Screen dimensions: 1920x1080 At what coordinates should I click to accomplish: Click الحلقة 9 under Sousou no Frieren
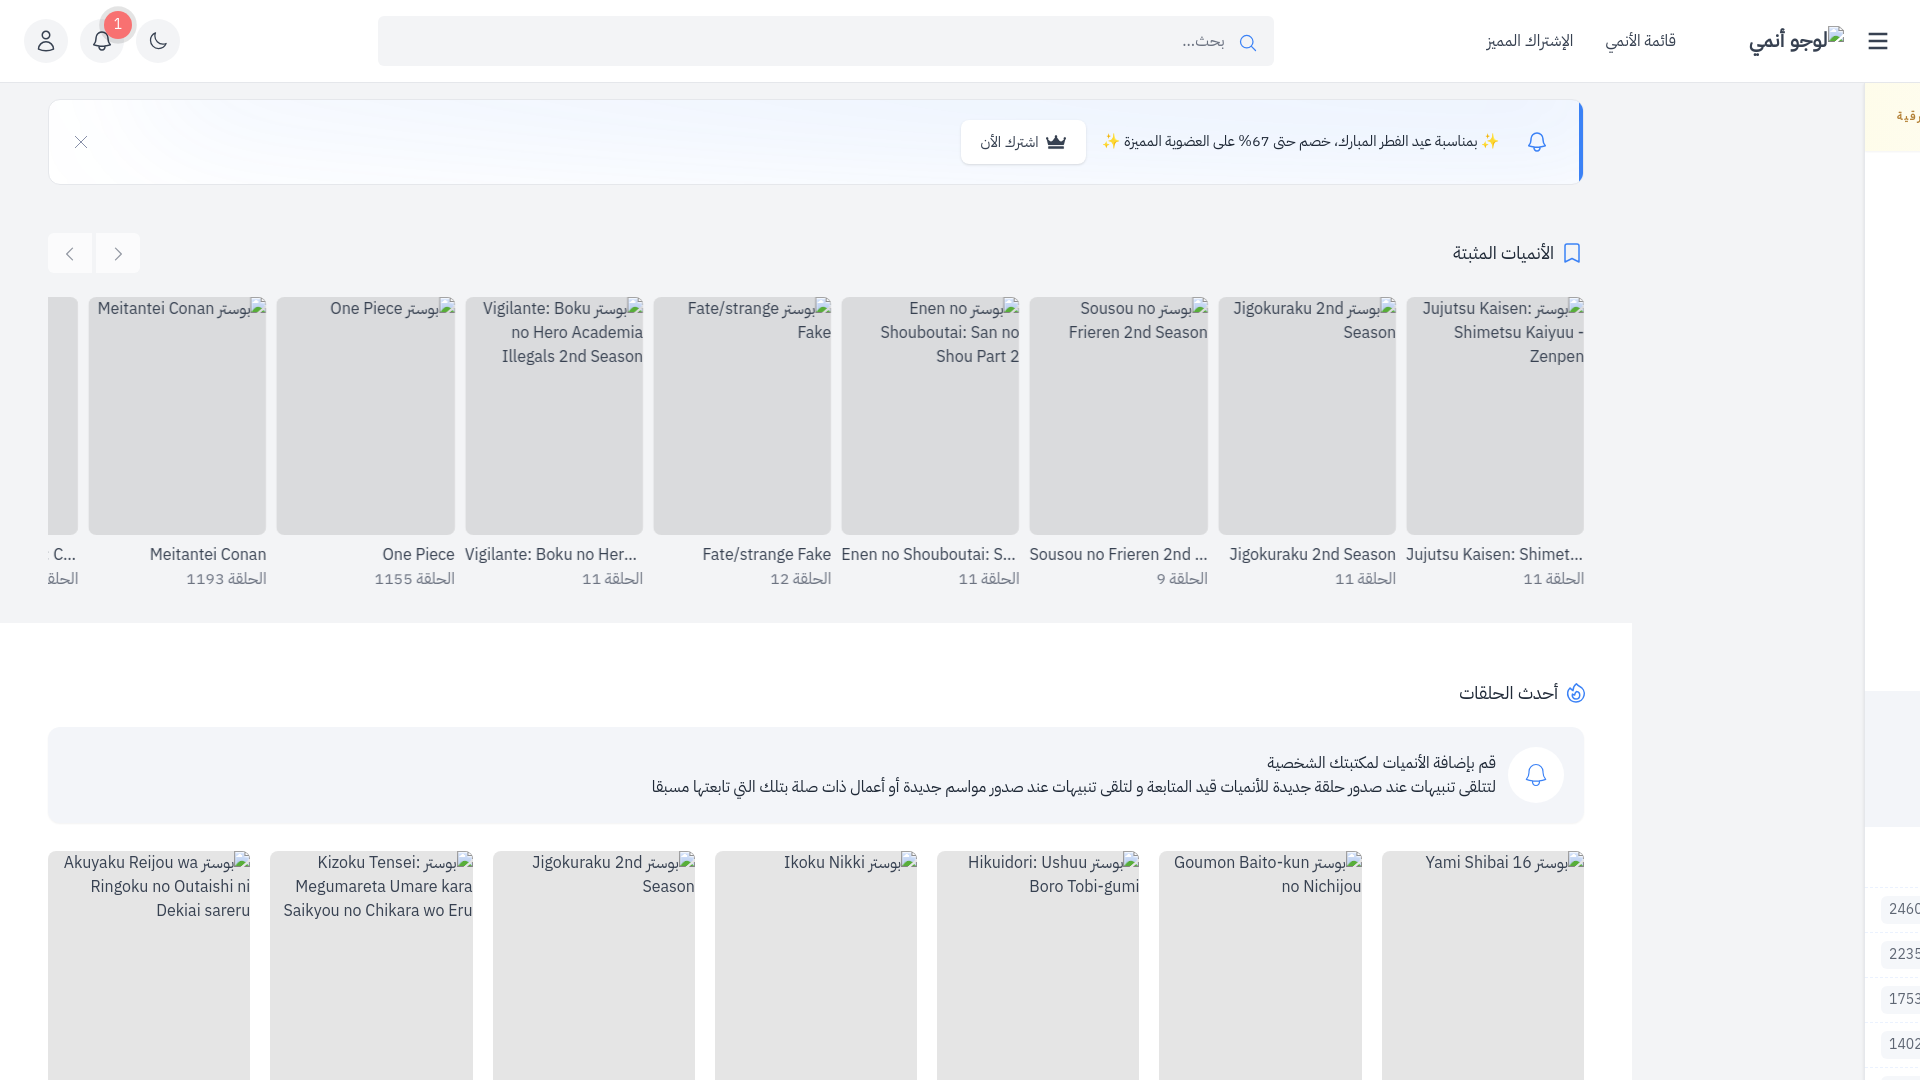[x=1182, y=579]
